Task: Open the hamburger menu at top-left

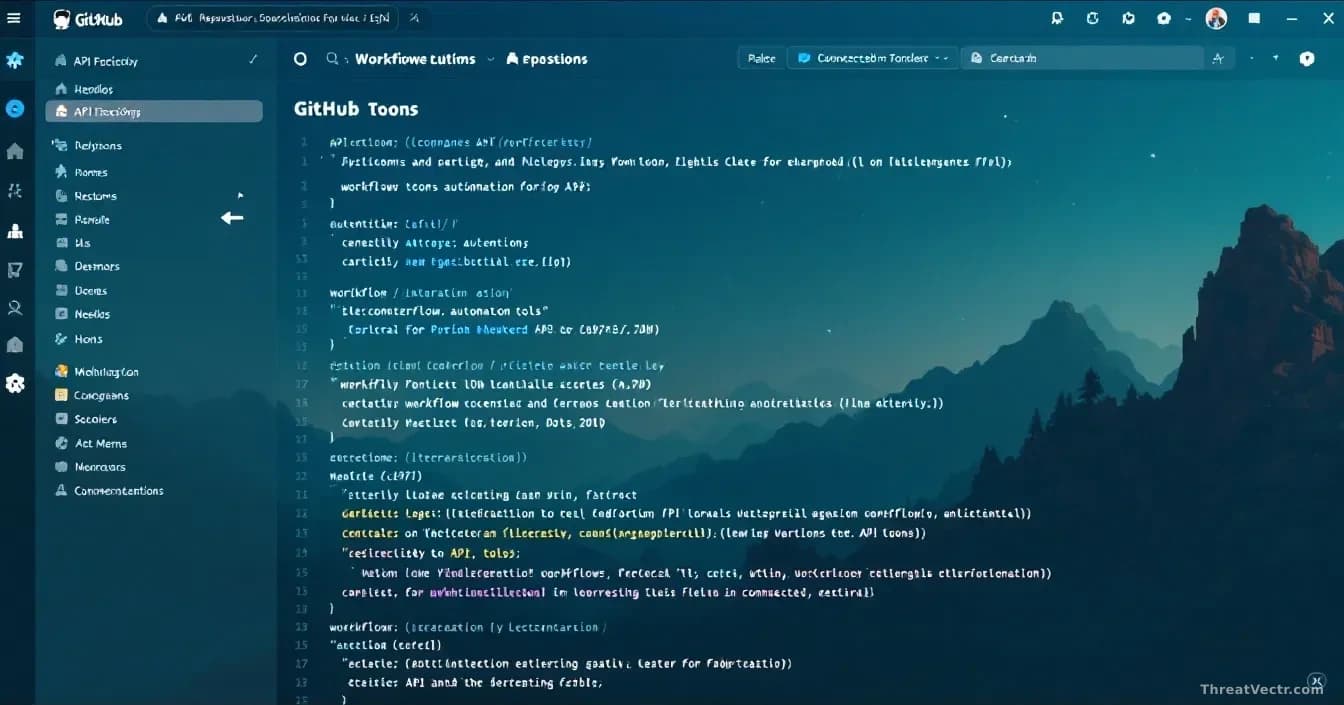Action: point(14,18)
